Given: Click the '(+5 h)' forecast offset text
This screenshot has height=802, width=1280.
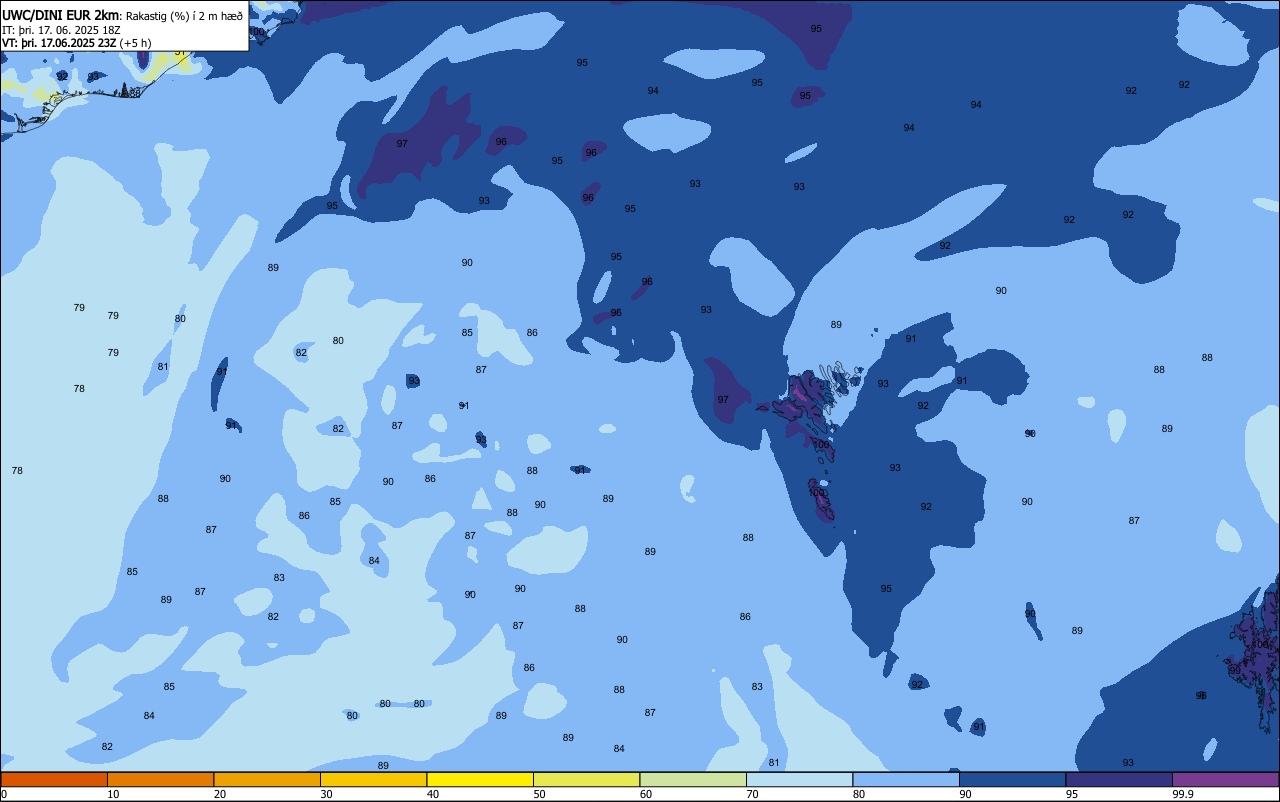Looking at the screenshot, I should pos(135,42).
